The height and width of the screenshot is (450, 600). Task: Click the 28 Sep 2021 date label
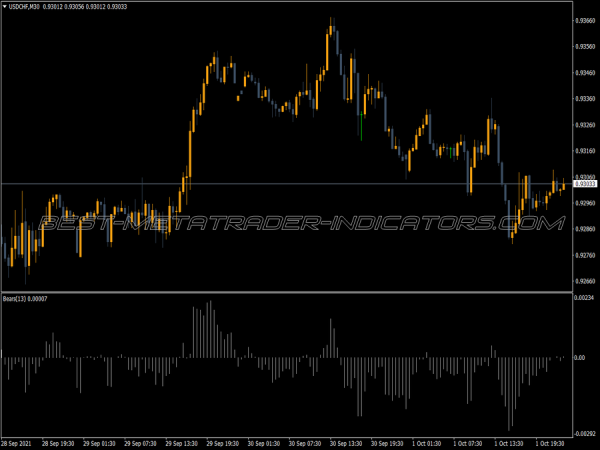point(16,443)
